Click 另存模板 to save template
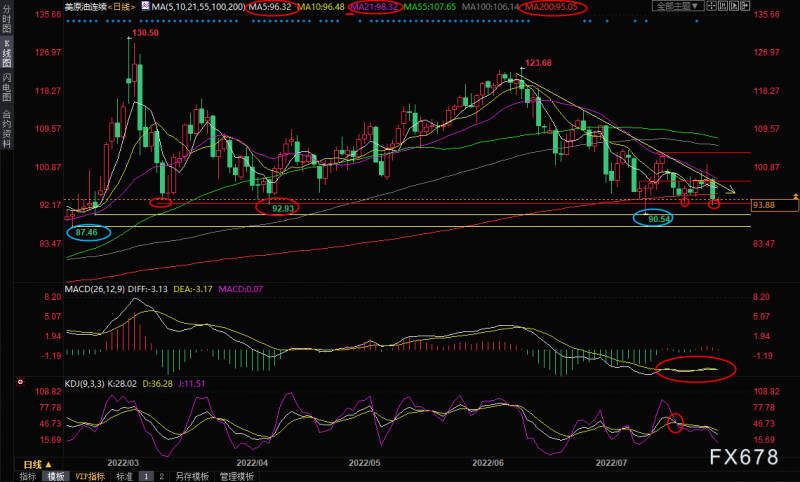Screen dimensions: 800x482 192,476
